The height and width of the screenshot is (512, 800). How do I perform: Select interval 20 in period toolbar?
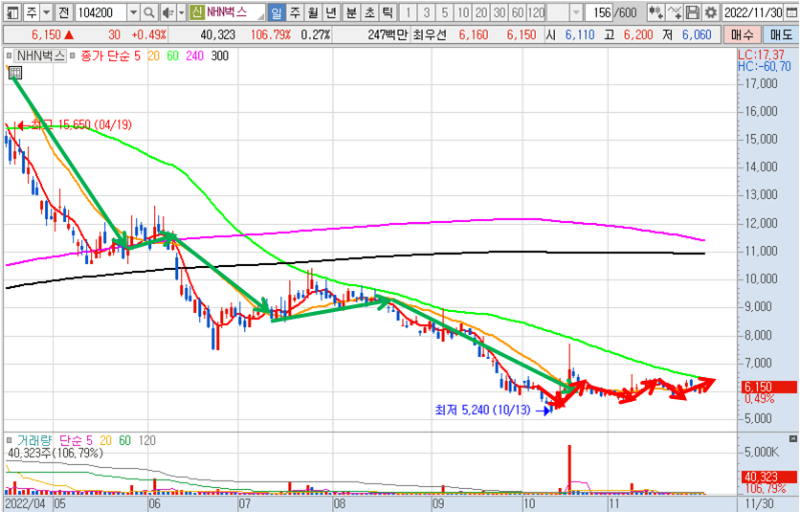(481, 12)
